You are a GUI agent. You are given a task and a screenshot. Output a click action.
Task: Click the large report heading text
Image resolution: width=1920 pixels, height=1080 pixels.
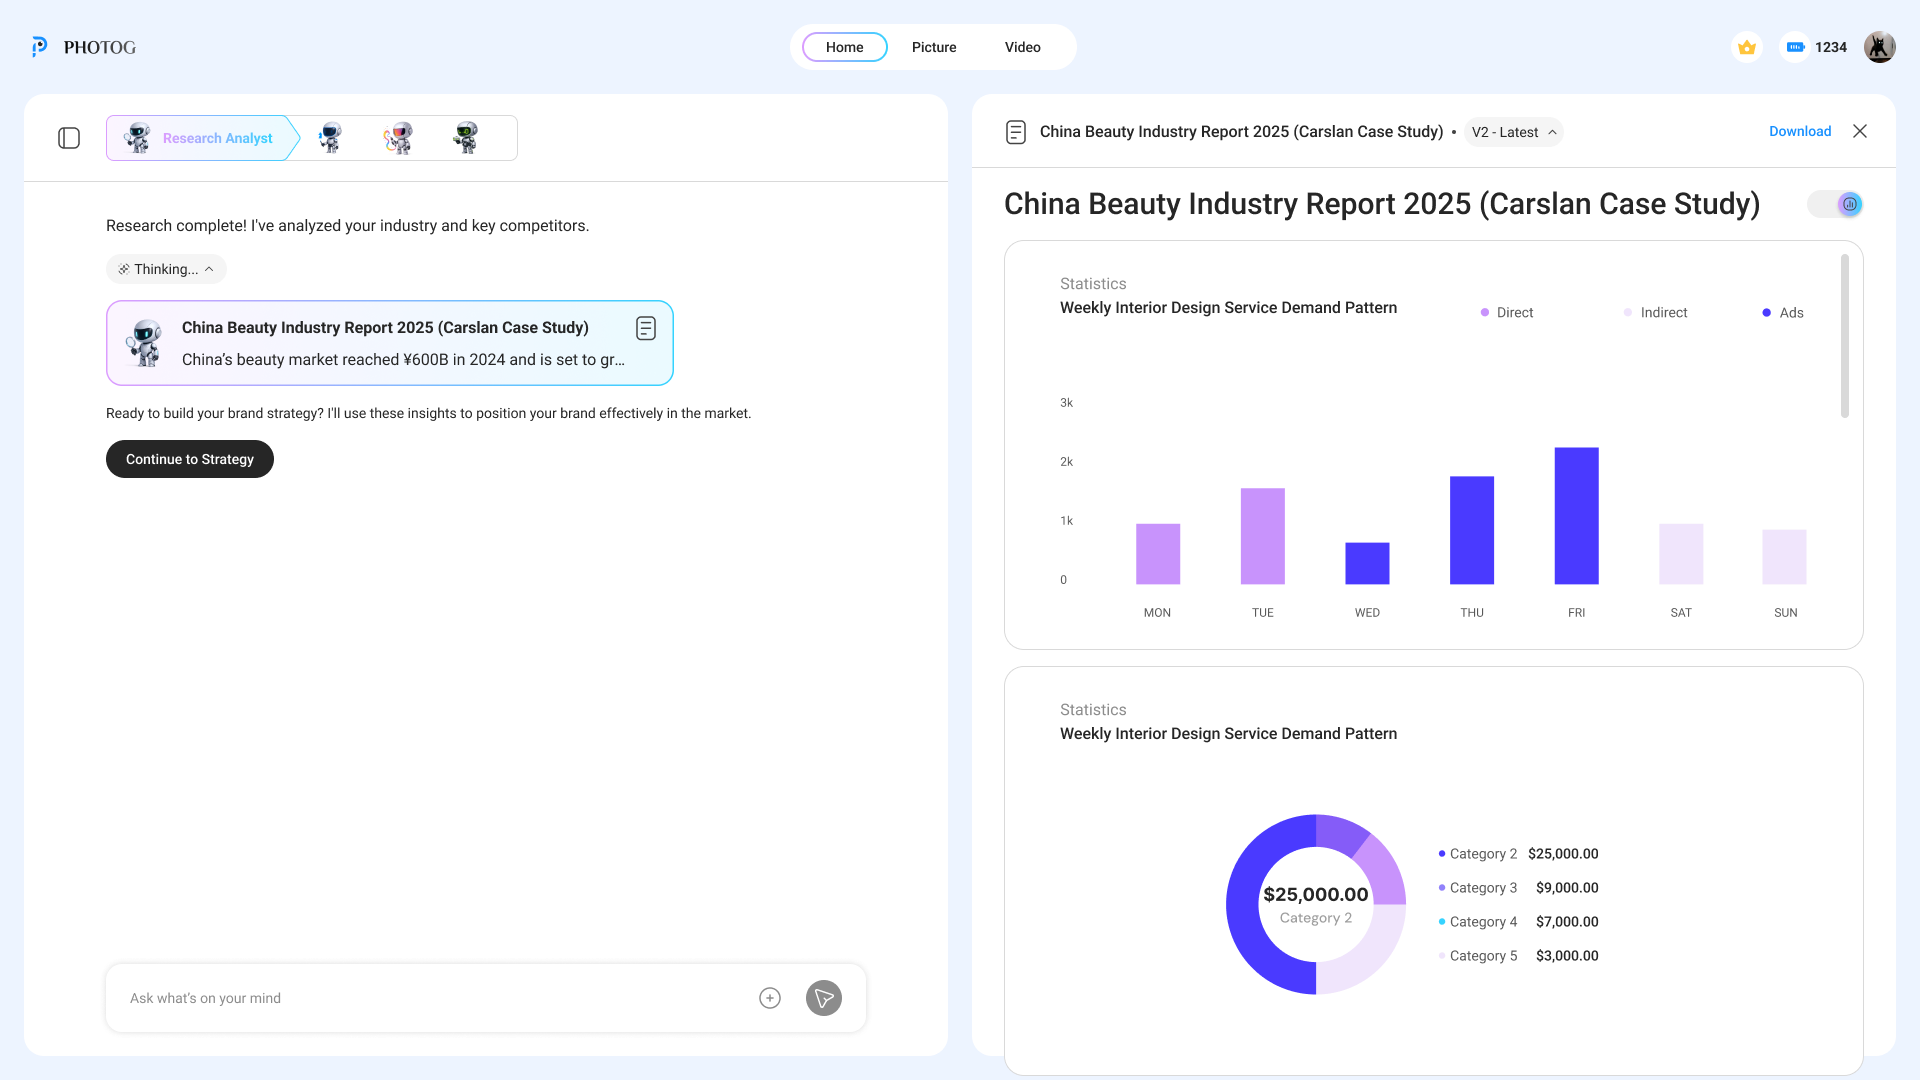(x=1382, y=204)
